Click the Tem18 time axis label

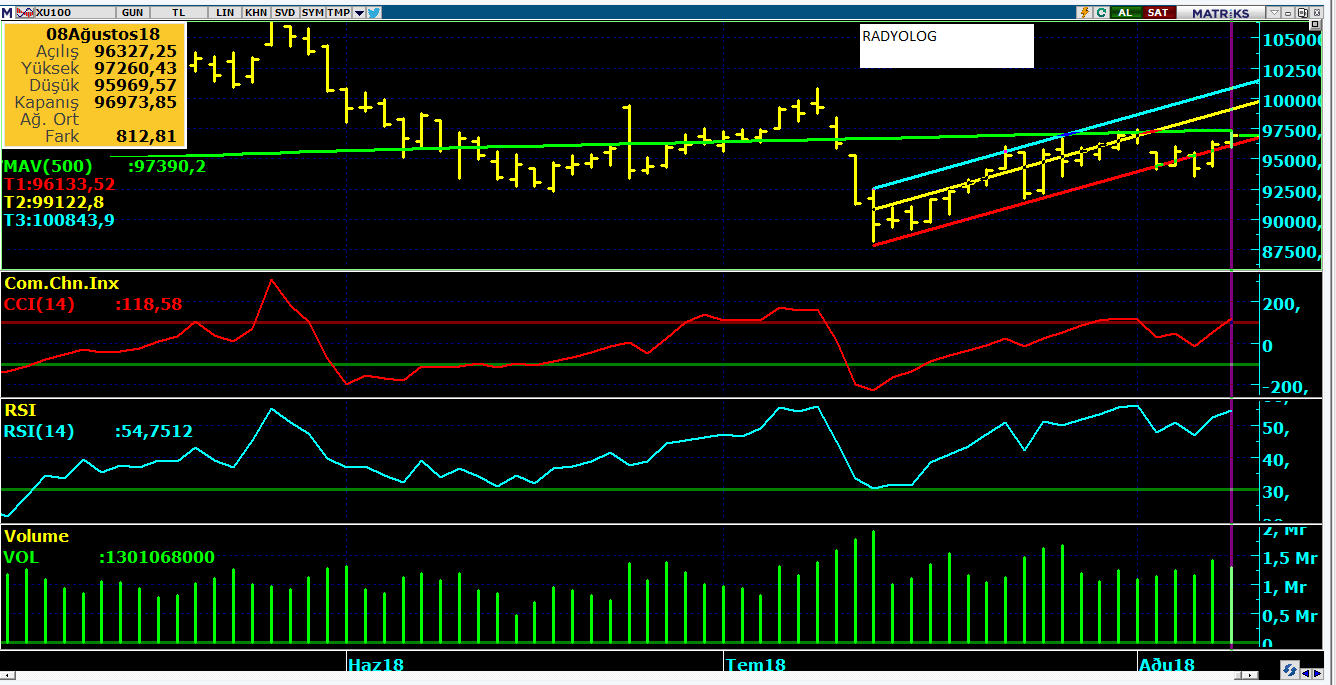coord(756,665)
